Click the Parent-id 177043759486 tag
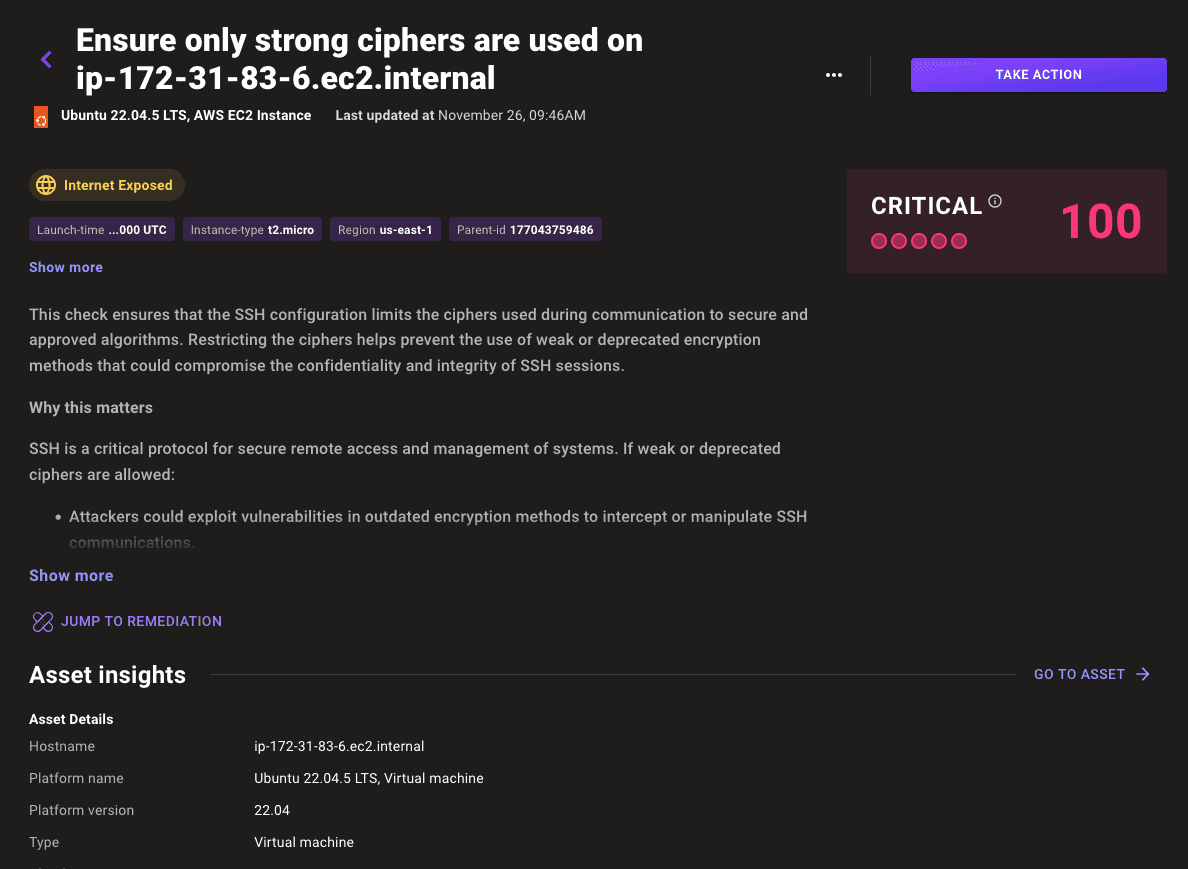Image resolution: width=1188 pixels, height=869 pixels. pos(525,230)
